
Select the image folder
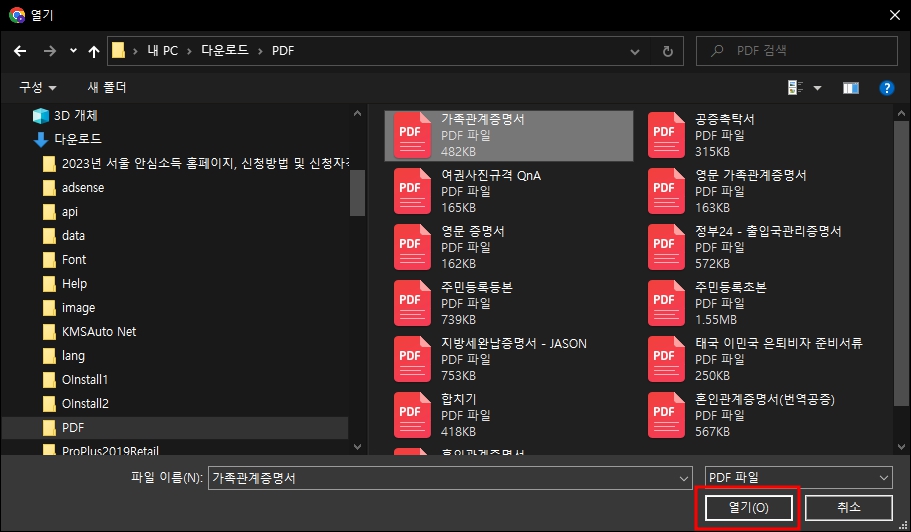(78, 307)
